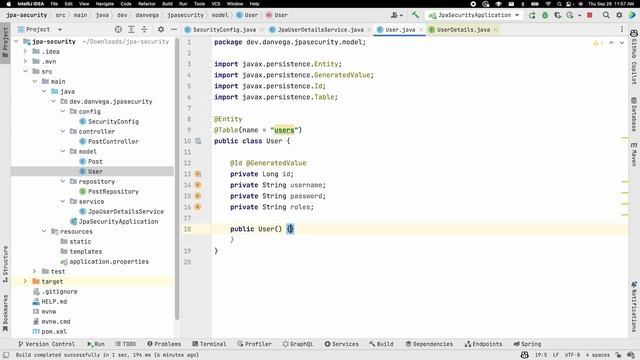Click UTF-8 encoding in status bar
Viewport: 640px width, 360px height.
[572, 355]
